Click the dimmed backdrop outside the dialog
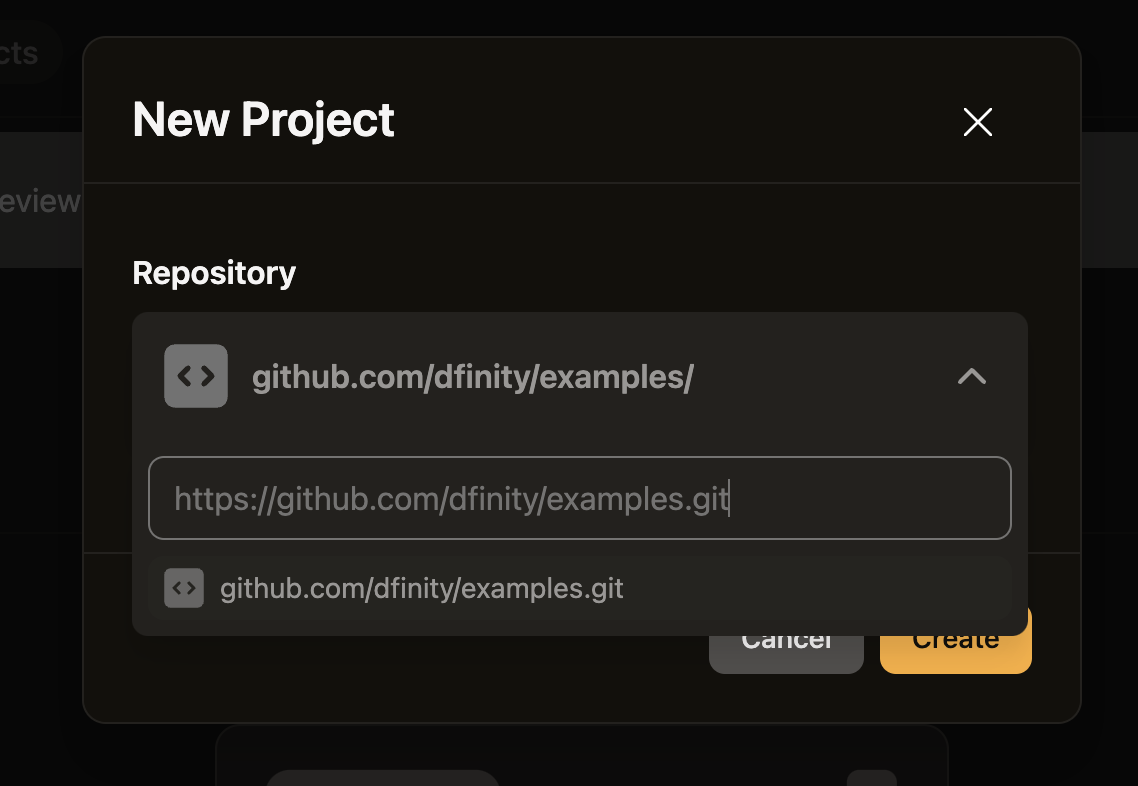The image size is (1138, 786). (x=1110, y=435)
